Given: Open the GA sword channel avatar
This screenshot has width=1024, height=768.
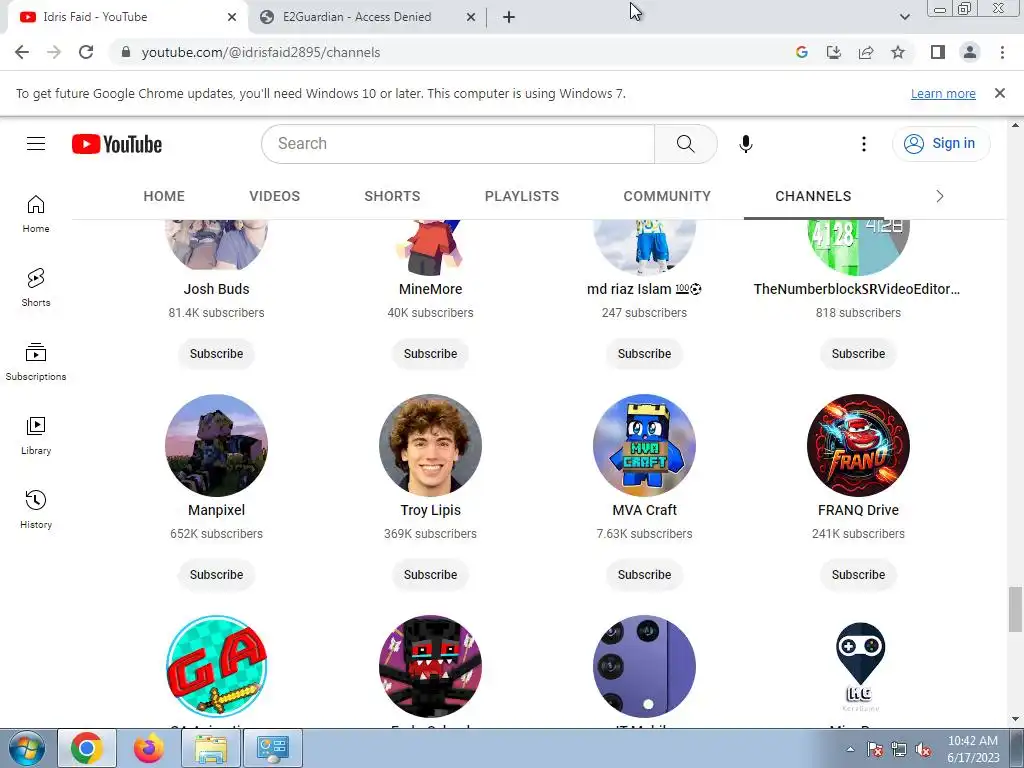Looking at the screenshot, I should click(216, 666).
